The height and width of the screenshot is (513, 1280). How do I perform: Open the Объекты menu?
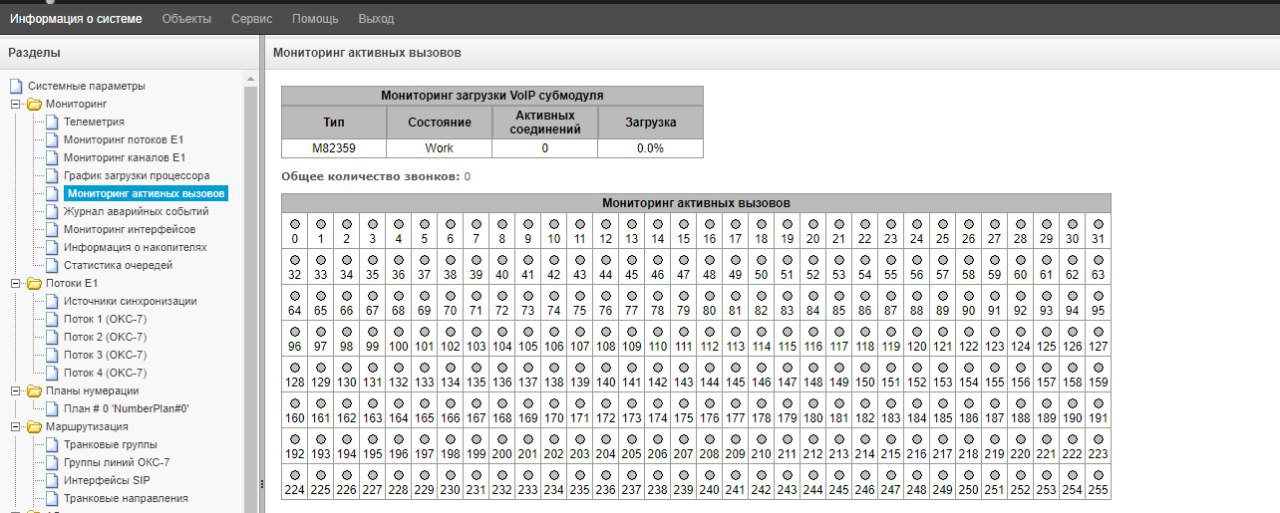tap(186, 19)
